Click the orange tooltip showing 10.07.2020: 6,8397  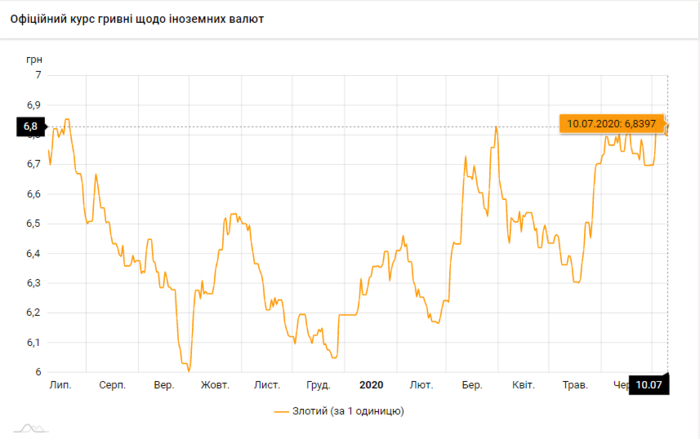point(610,123)
